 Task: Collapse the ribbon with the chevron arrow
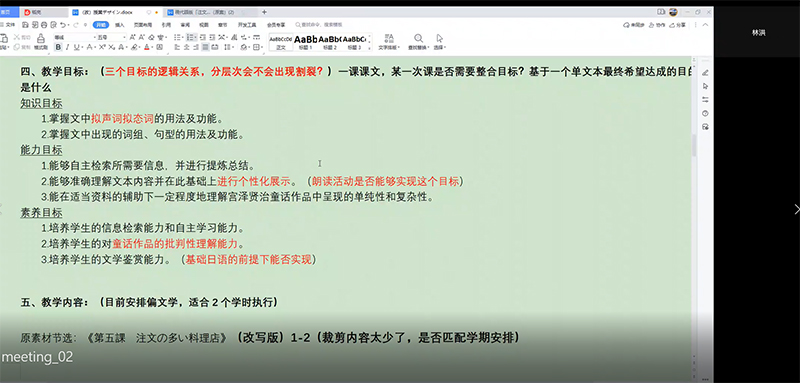706,24
